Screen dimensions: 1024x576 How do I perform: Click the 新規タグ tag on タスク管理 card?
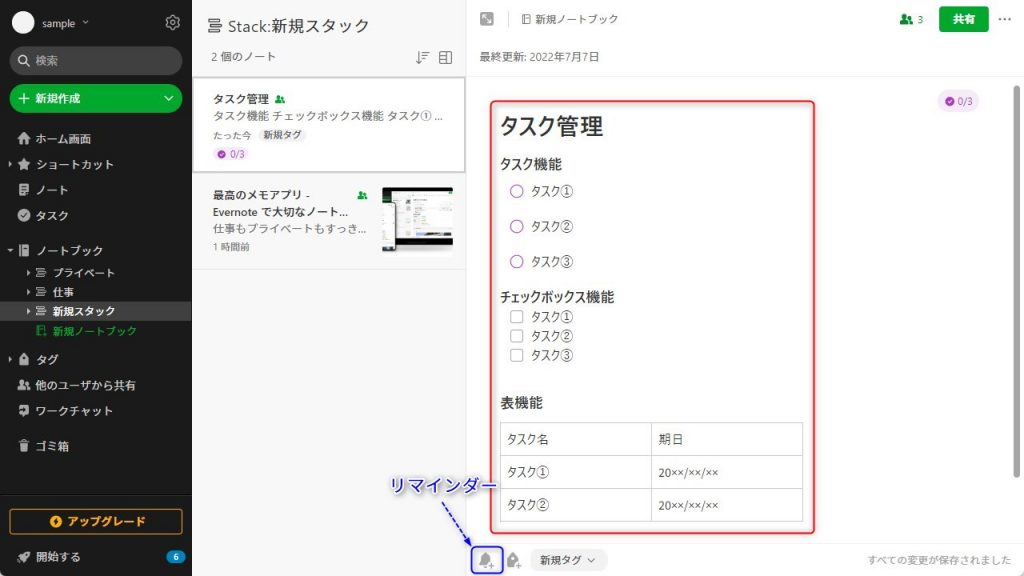click(x=282, y=135)
